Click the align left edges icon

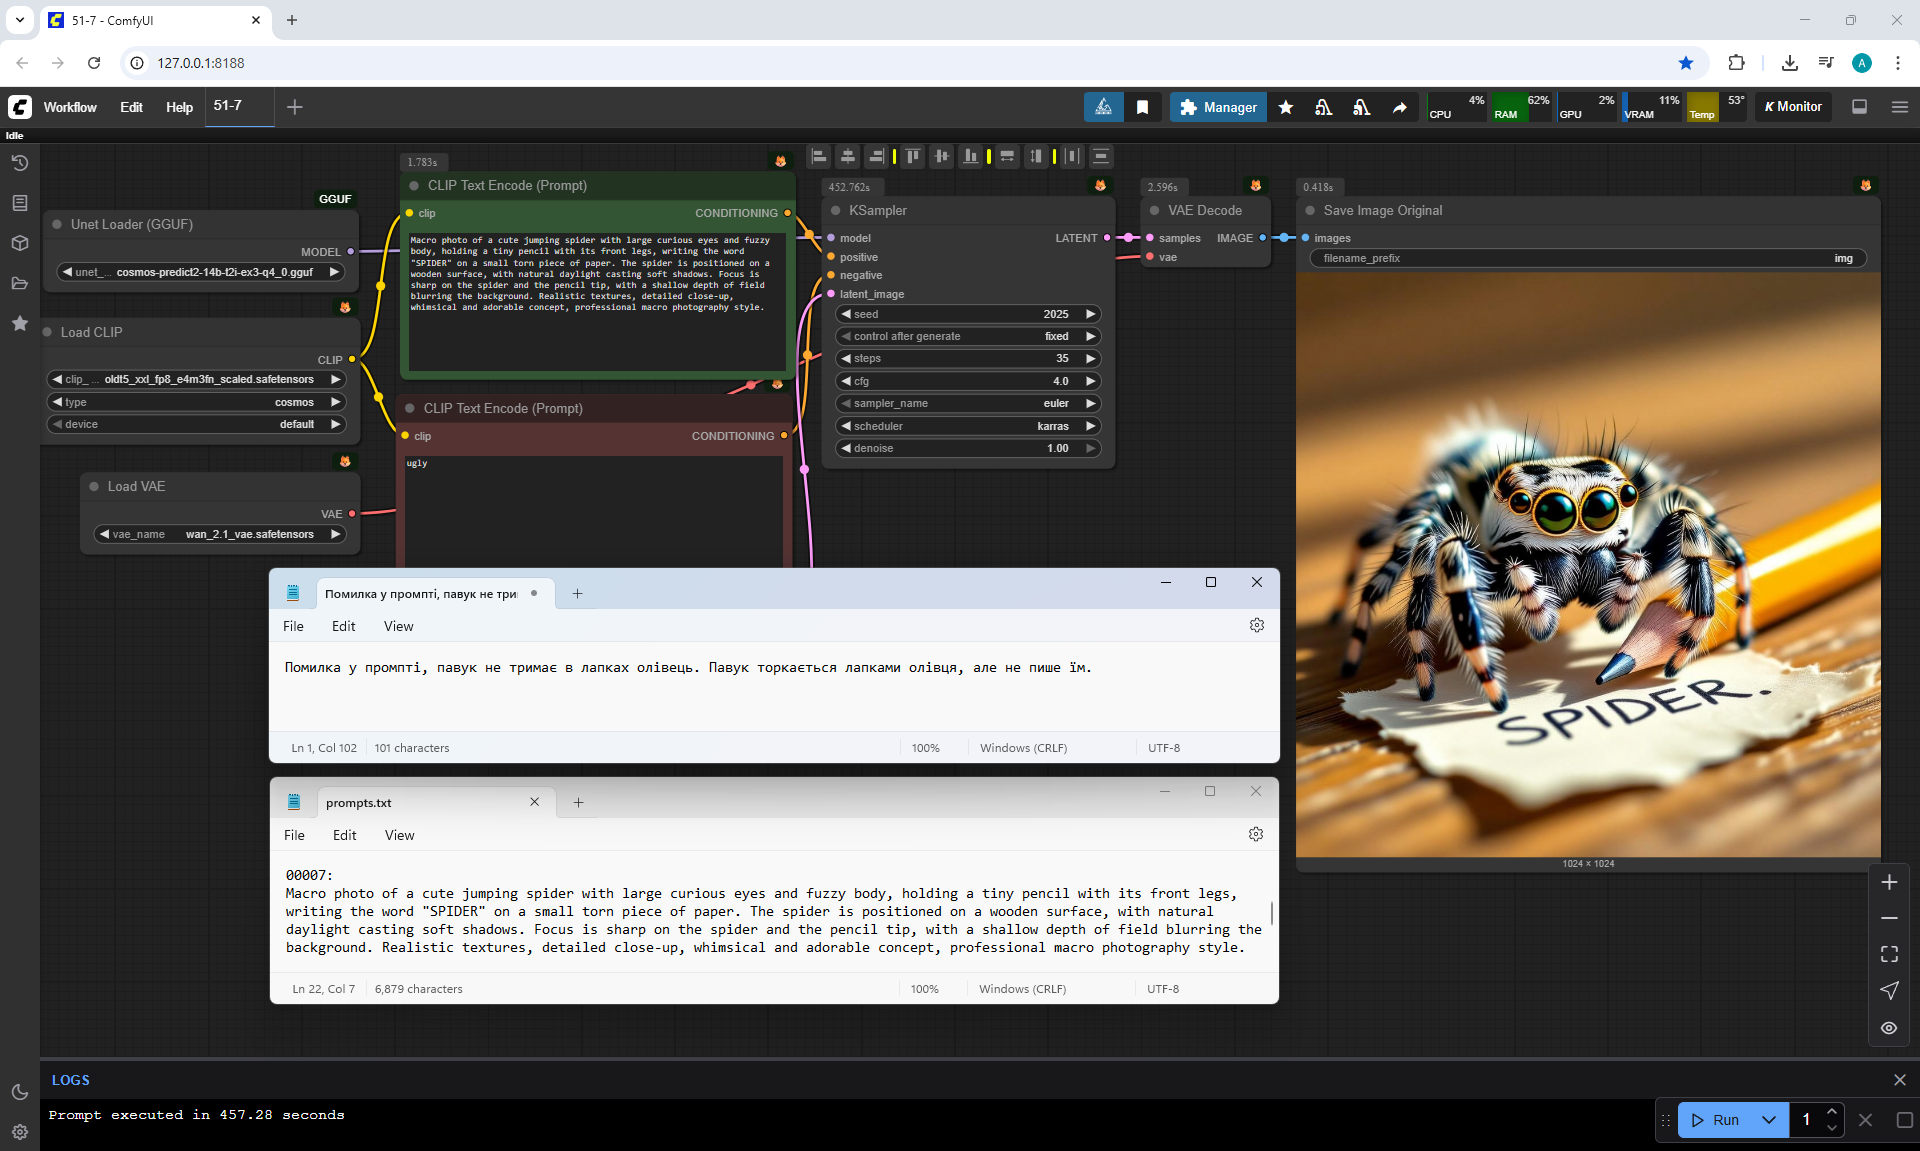819,156
